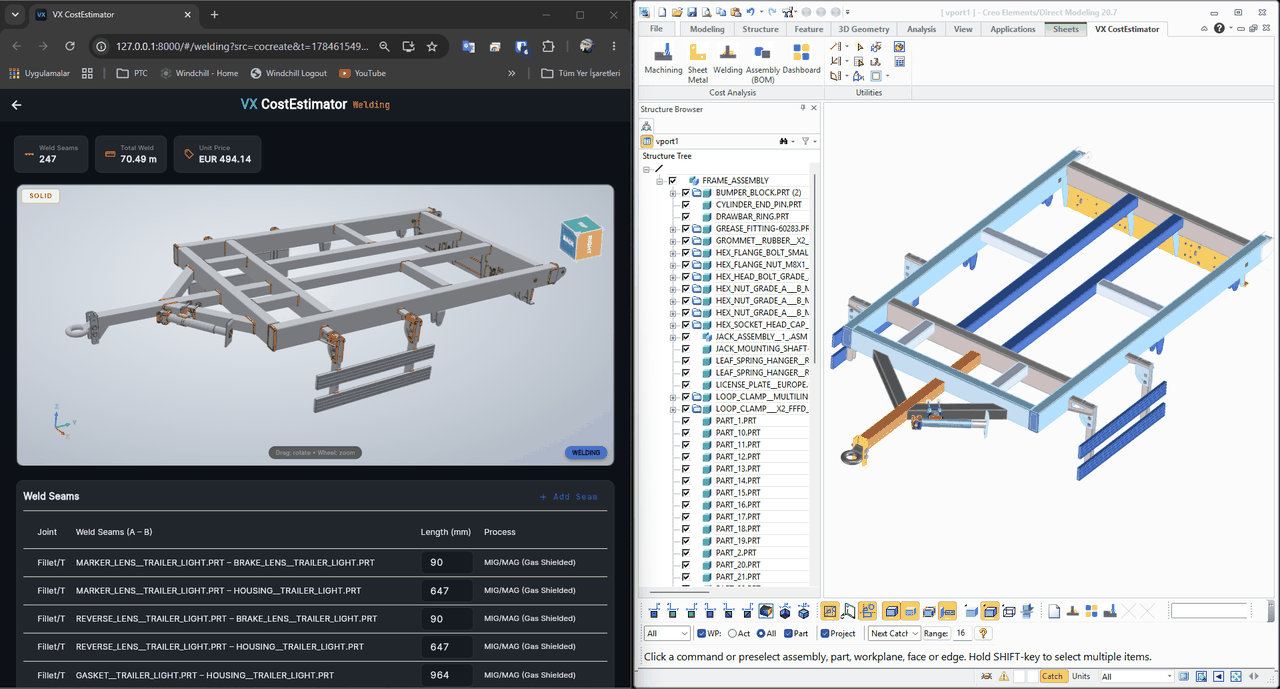Open the Assembly (BOM) tool
This screenshot has width=1280, height=689.
[763, 63]
